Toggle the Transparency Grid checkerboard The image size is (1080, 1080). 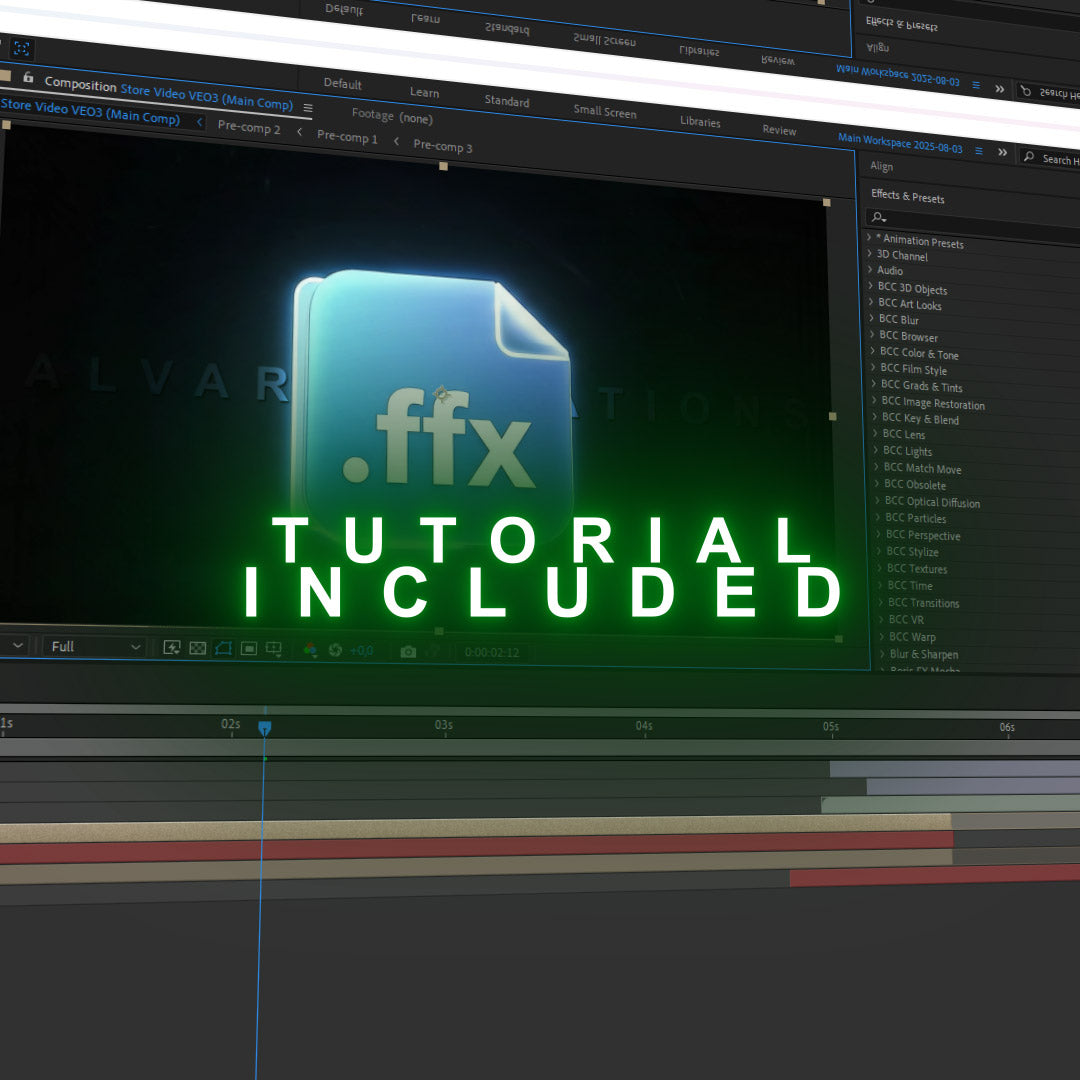click(x=198, y=648)
